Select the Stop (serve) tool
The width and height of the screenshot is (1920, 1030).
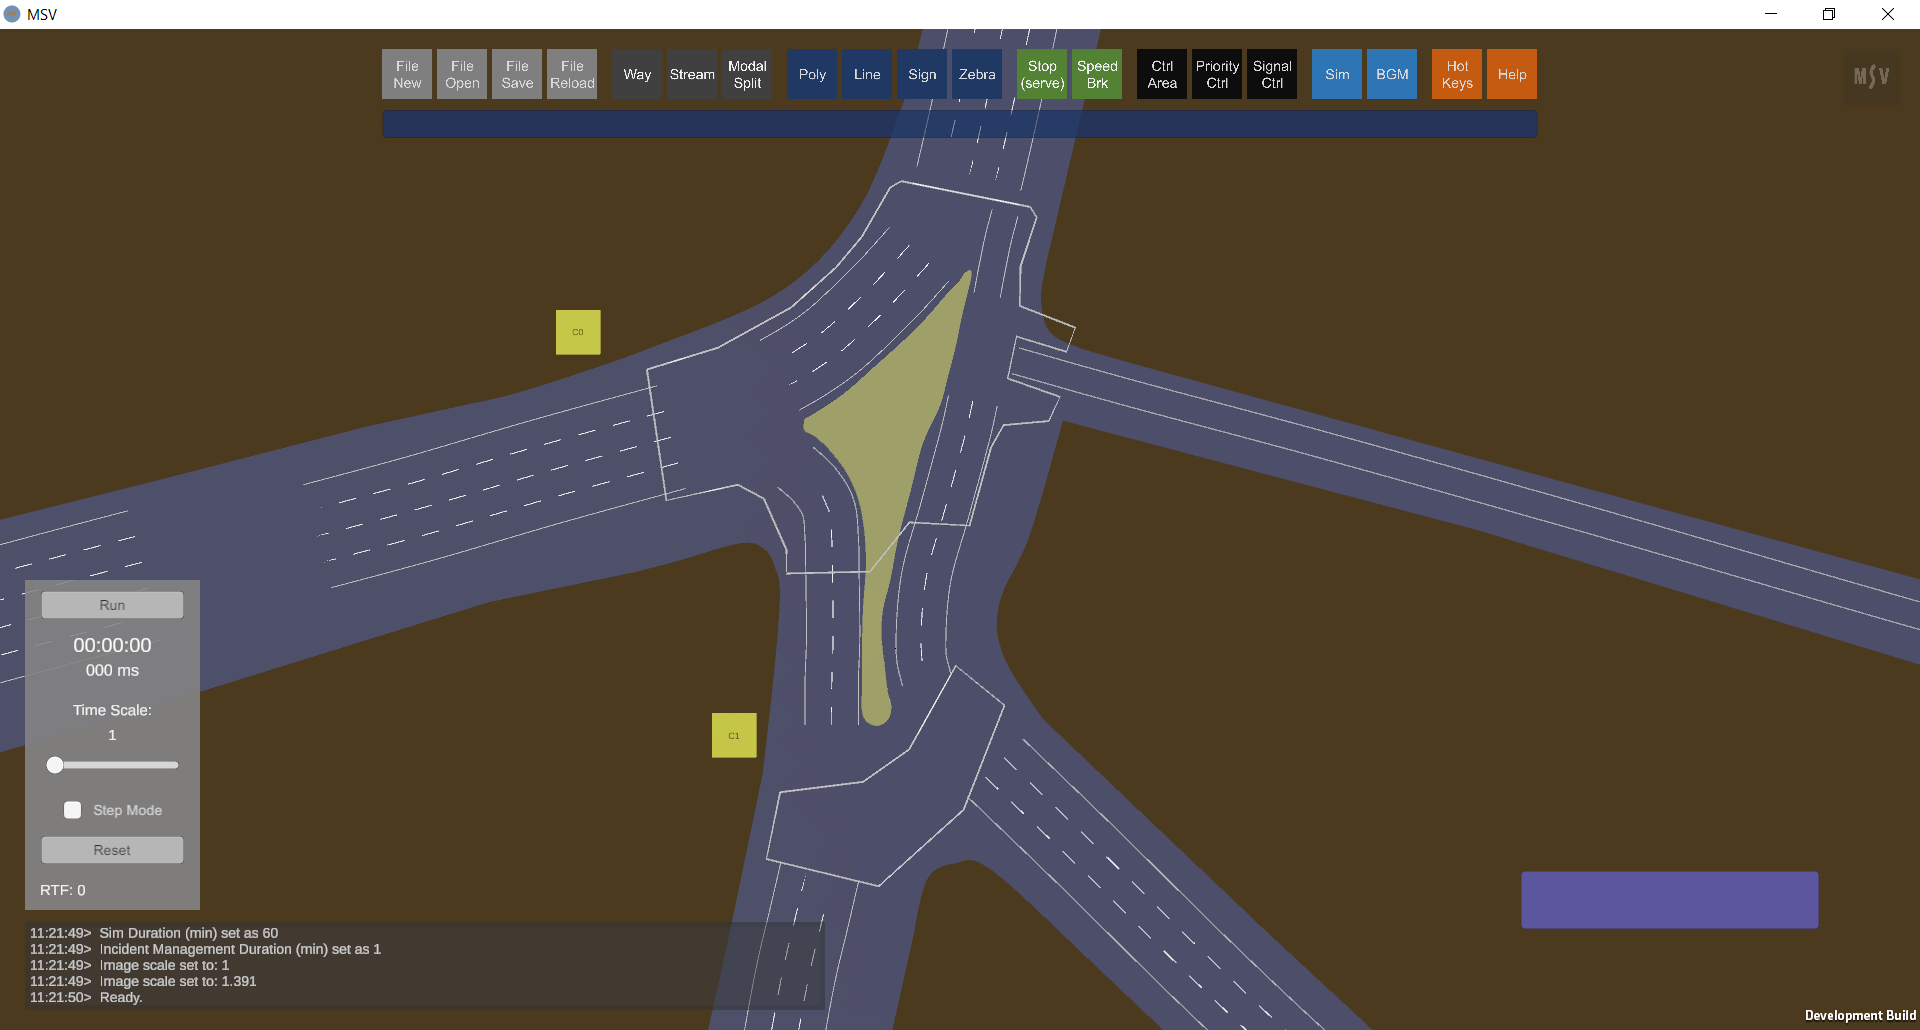(x=1042, y=75)
